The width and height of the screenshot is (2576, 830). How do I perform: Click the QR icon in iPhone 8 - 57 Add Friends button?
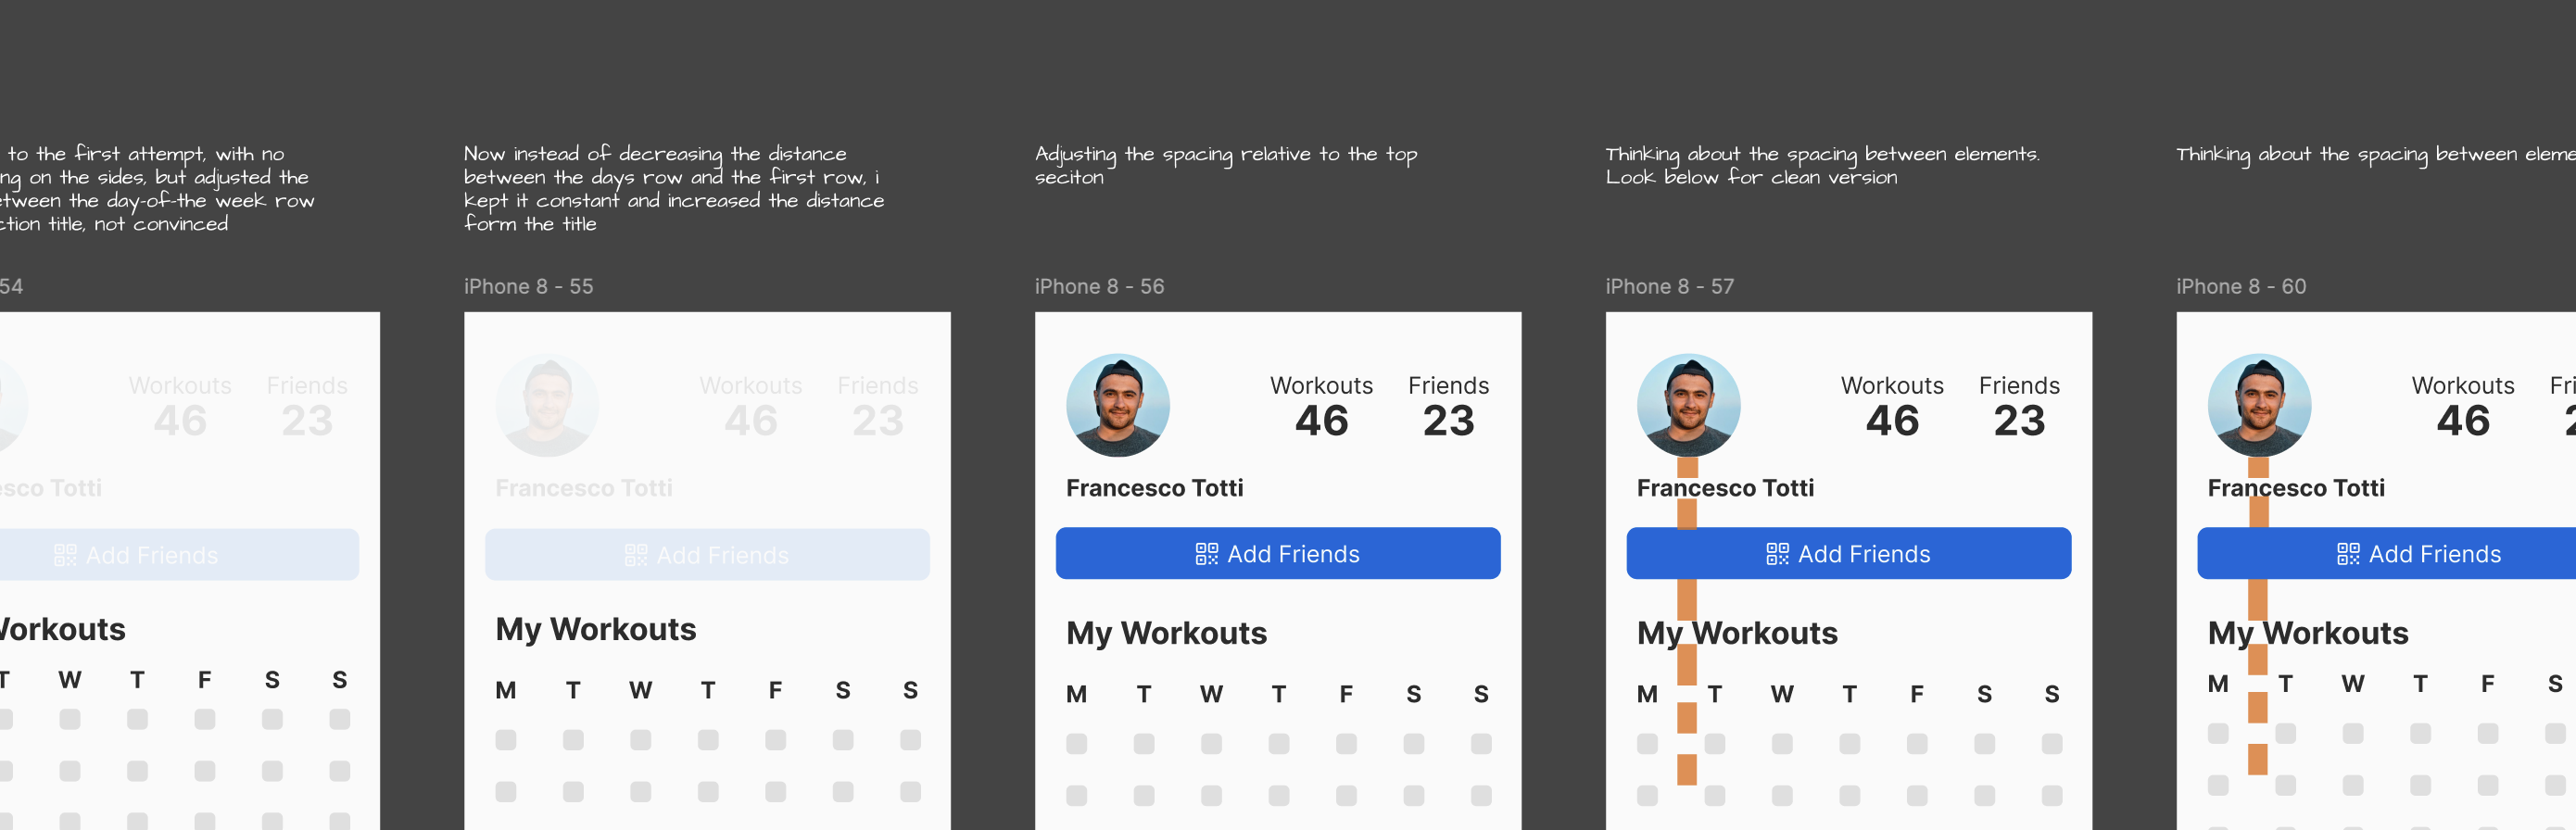coord(1777,554)
